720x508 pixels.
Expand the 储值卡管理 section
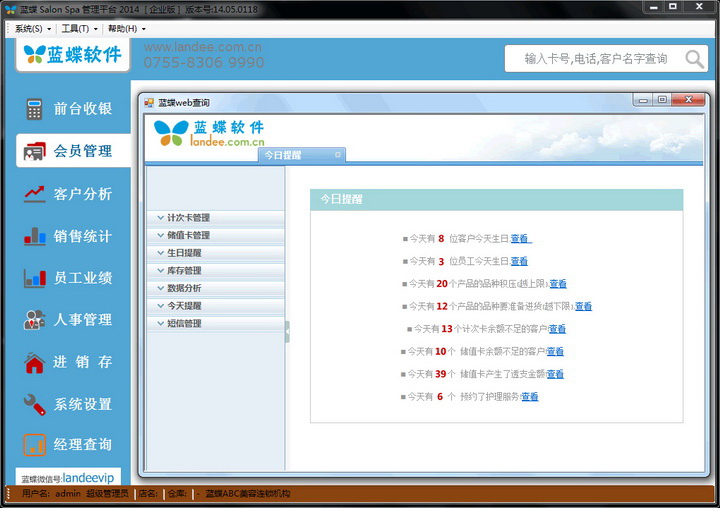(215, 235)
